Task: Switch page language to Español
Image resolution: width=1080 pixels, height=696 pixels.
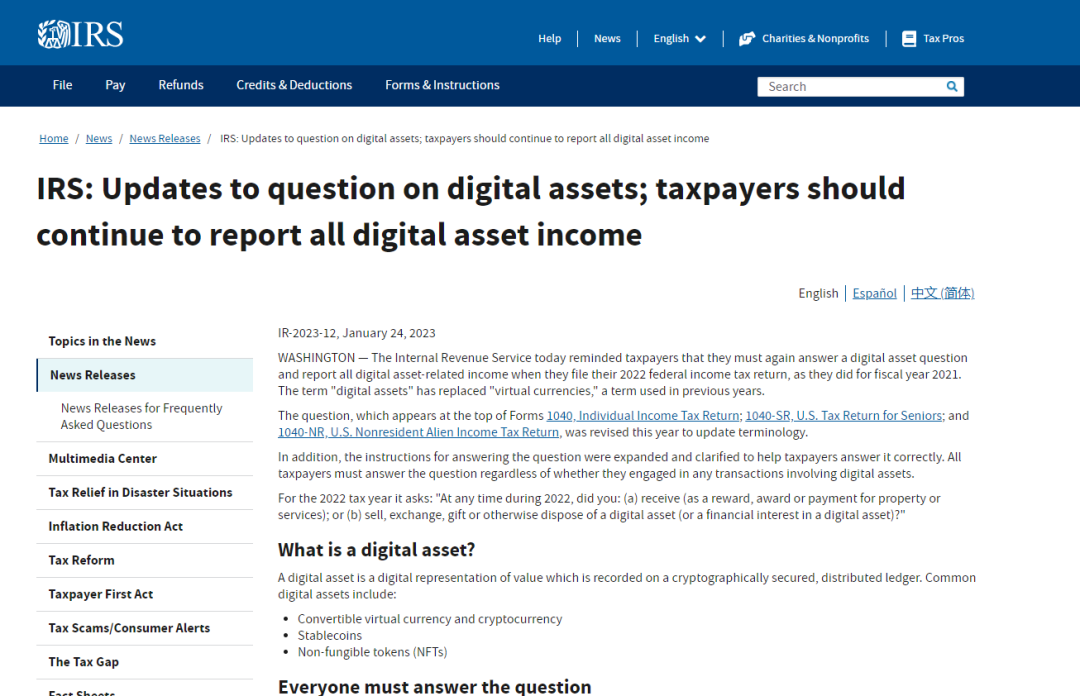Action: [874, 293]
